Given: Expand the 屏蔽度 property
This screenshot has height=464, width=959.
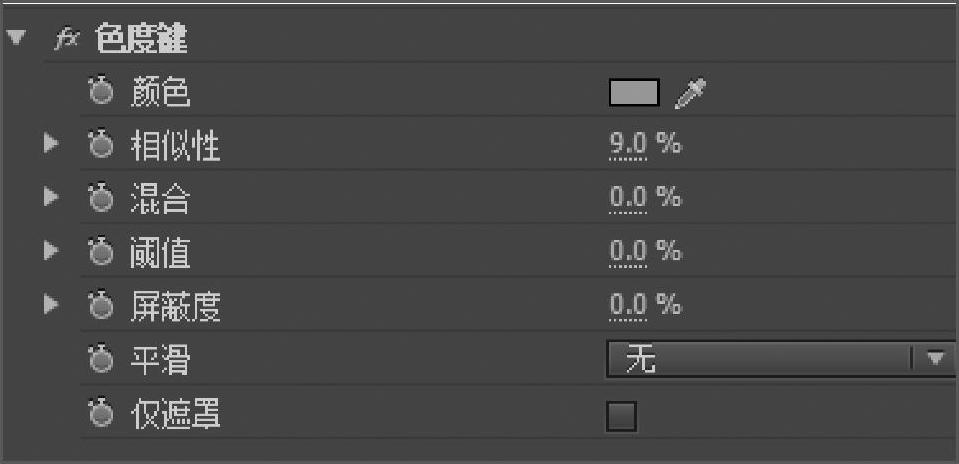Looking at the screenshot, I should tap(51, 304).
